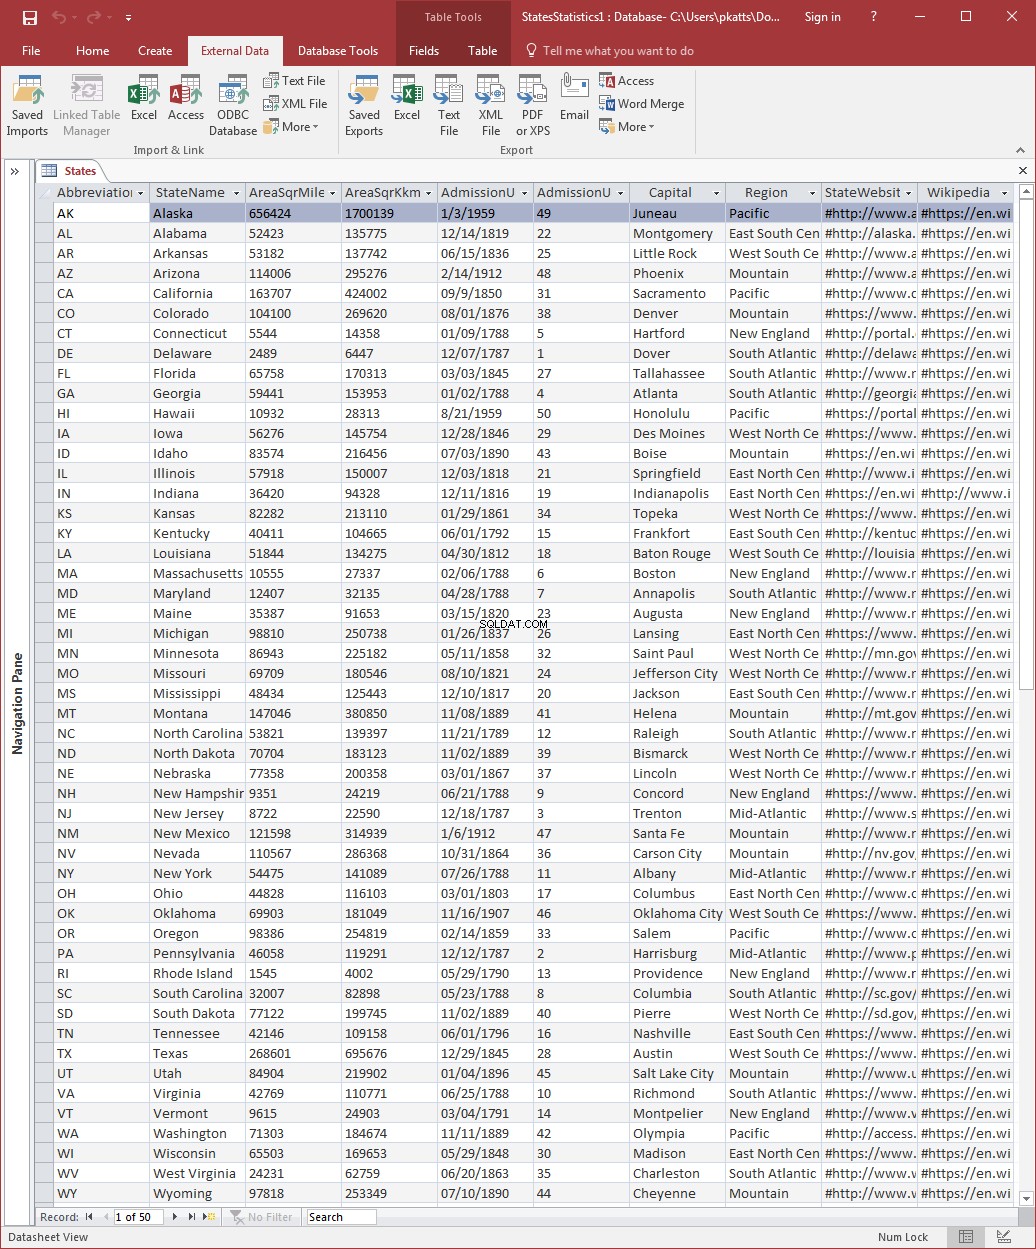Switch to the Fields tab

click(424, 51)
